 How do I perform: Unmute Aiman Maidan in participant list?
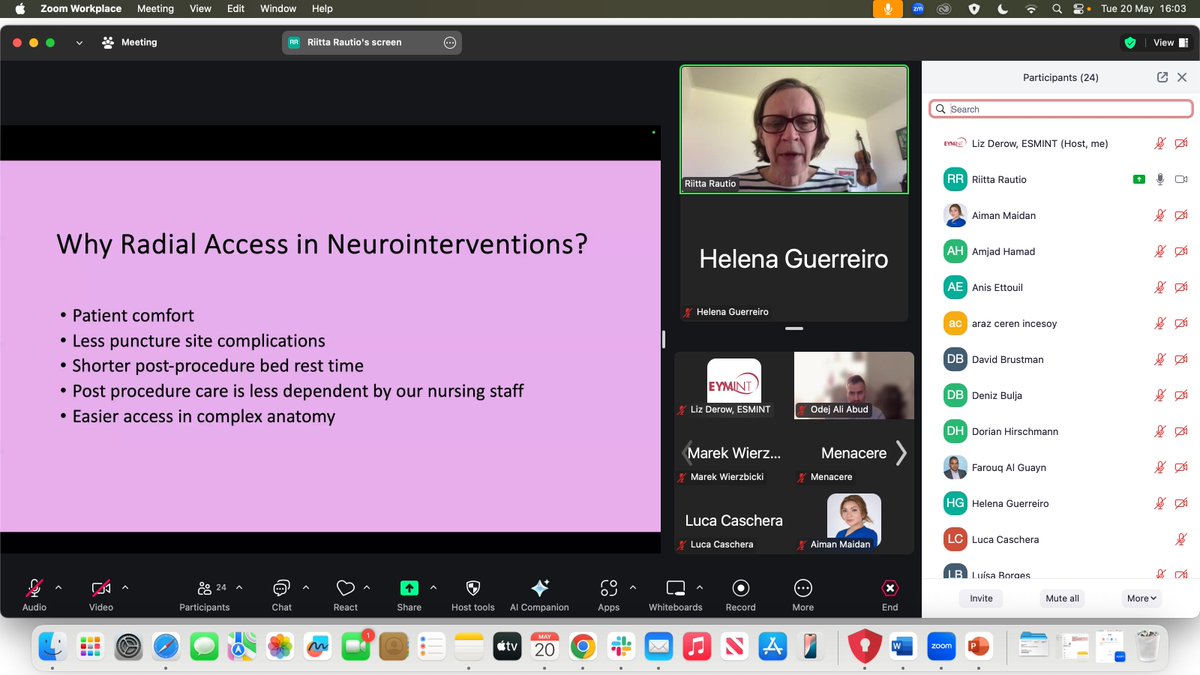pos(1160,215)
